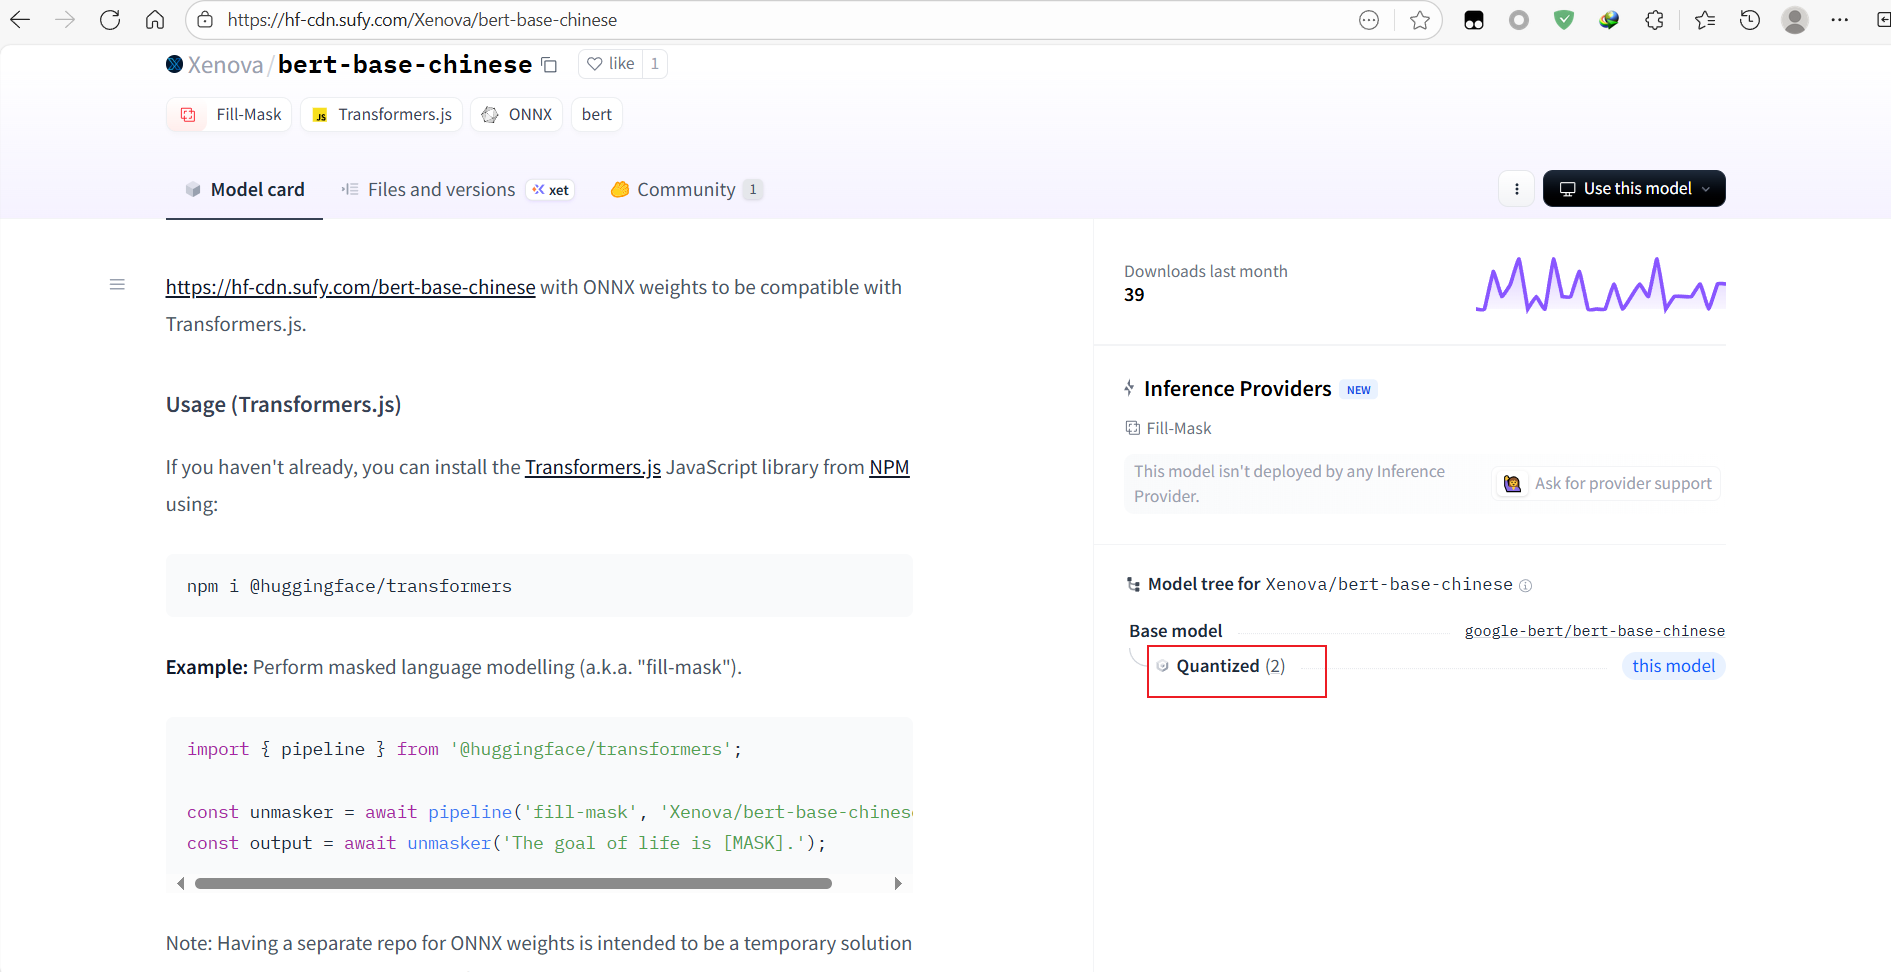Screen dimensions: 1891x972
Task: Click the code block horizontal scrollbar
Action: [513, 884]
